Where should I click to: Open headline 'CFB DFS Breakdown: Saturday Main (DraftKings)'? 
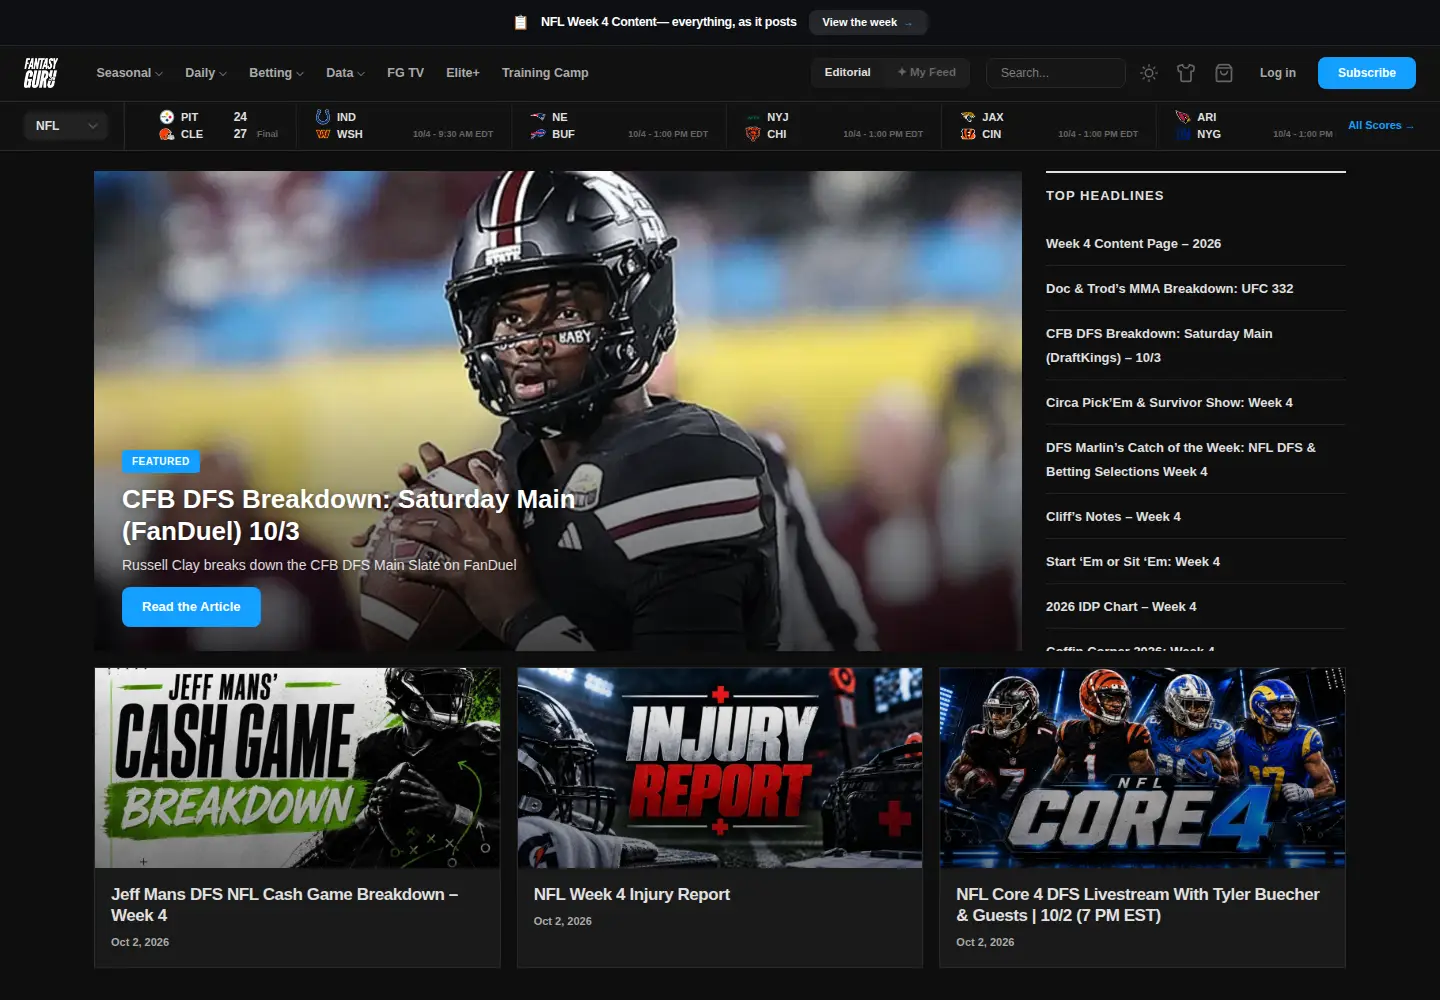pos(1159,346)
